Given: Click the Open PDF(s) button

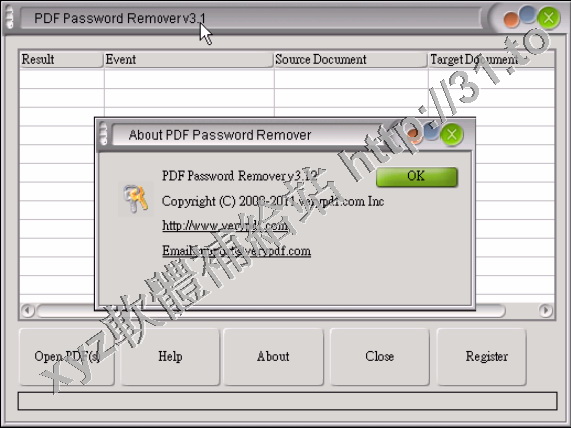Looking at the screenshot, I should point(67,357).
